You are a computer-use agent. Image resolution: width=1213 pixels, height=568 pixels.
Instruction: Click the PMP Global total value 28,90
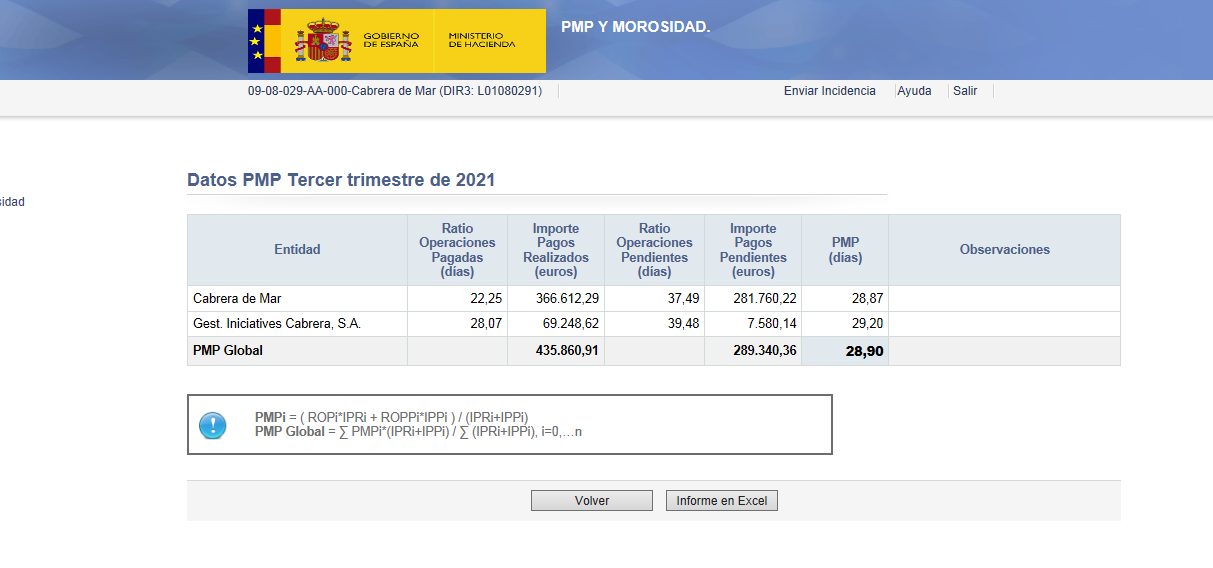(x=864, y=352)
